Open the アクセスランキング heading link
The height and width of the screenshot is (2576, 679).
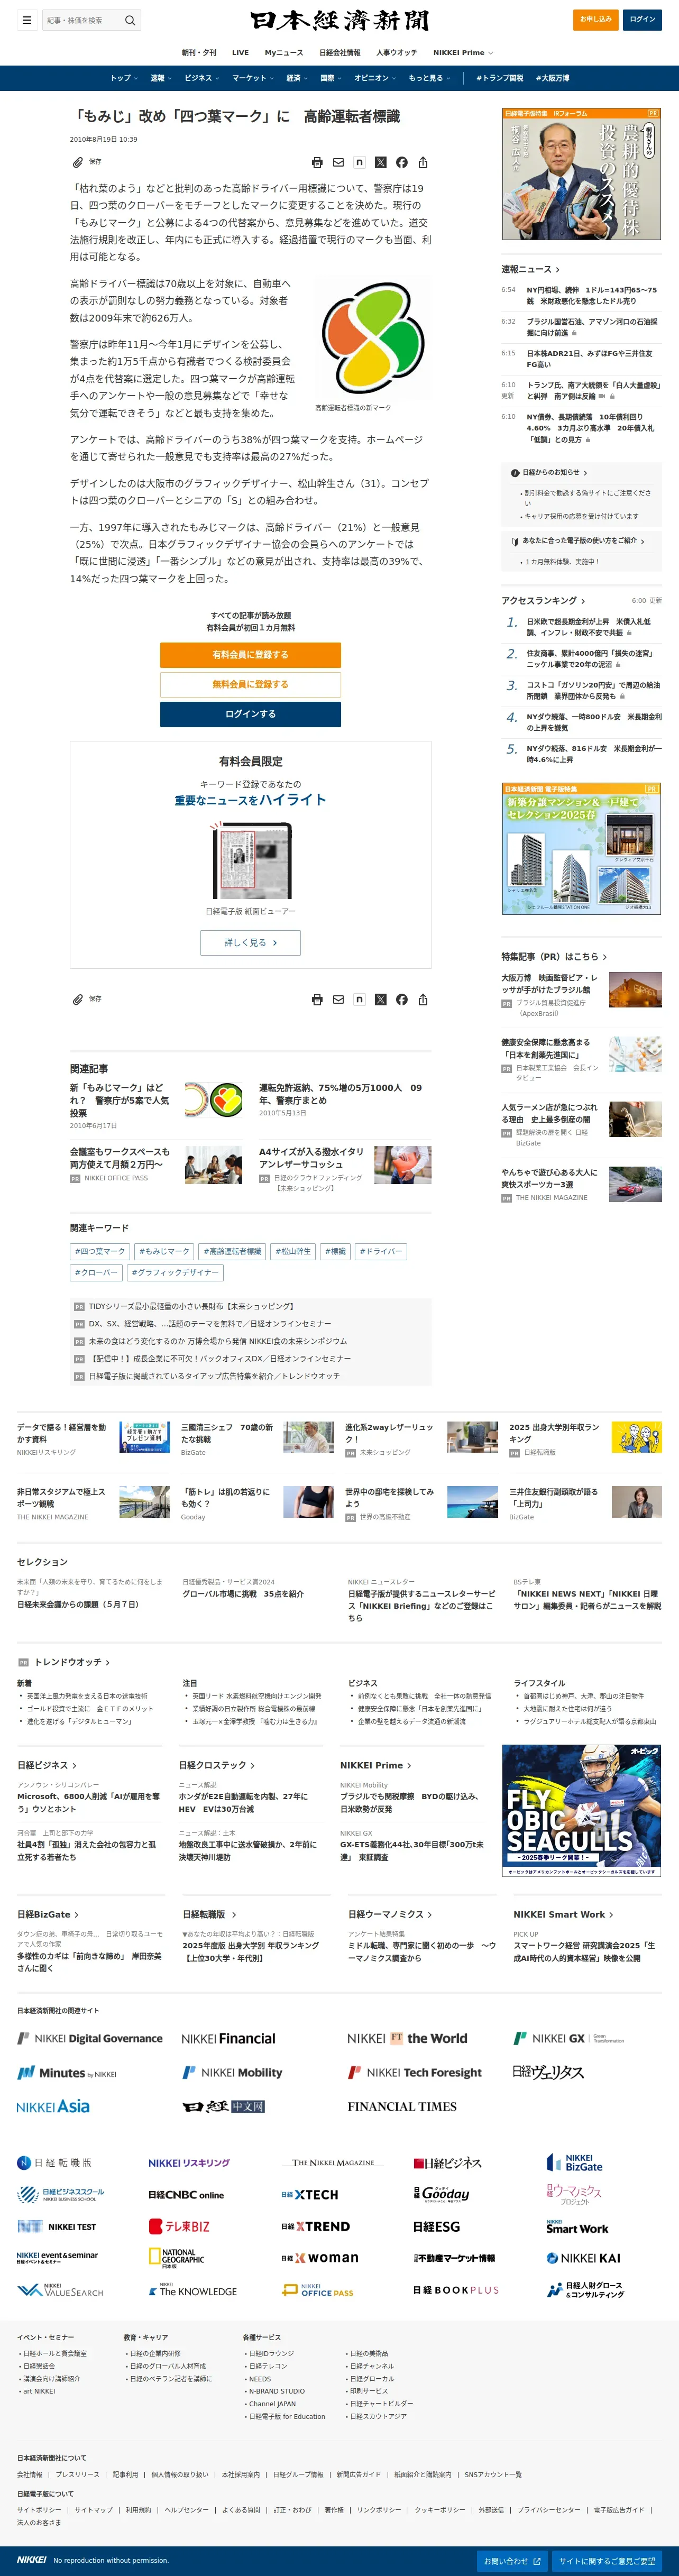[x=543, y=600]
